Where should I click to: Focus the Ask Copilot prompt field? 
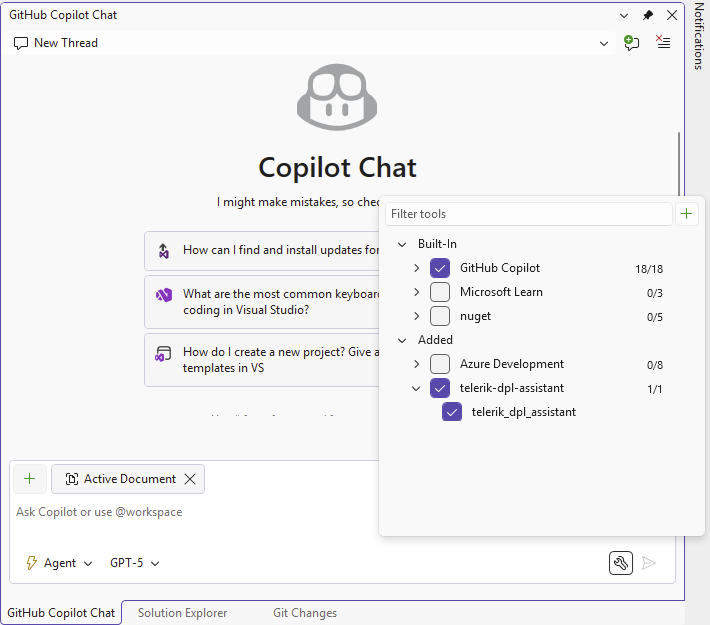195,512
